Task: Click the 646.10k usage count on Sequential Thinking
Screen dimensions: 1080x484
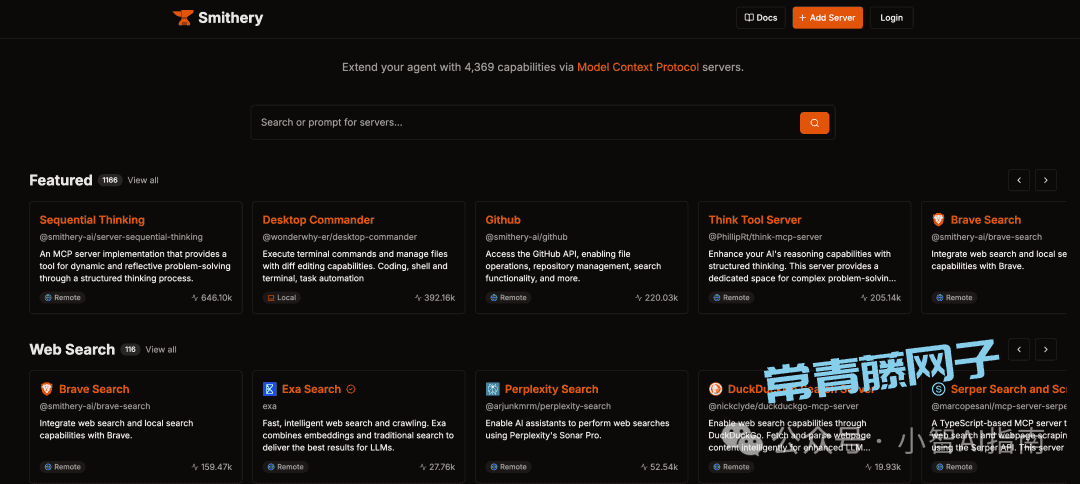Action: pyautogui.click(x=211, y=298)
